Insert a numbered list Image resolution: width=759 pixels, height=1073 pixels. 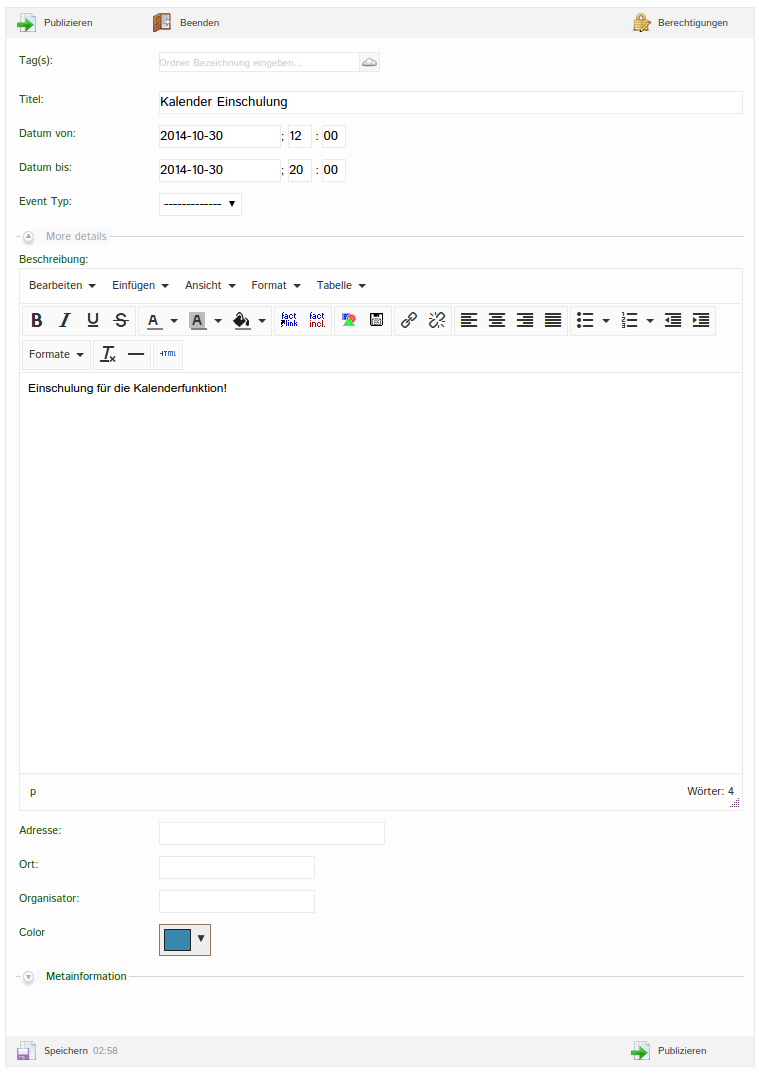[630, 320]
